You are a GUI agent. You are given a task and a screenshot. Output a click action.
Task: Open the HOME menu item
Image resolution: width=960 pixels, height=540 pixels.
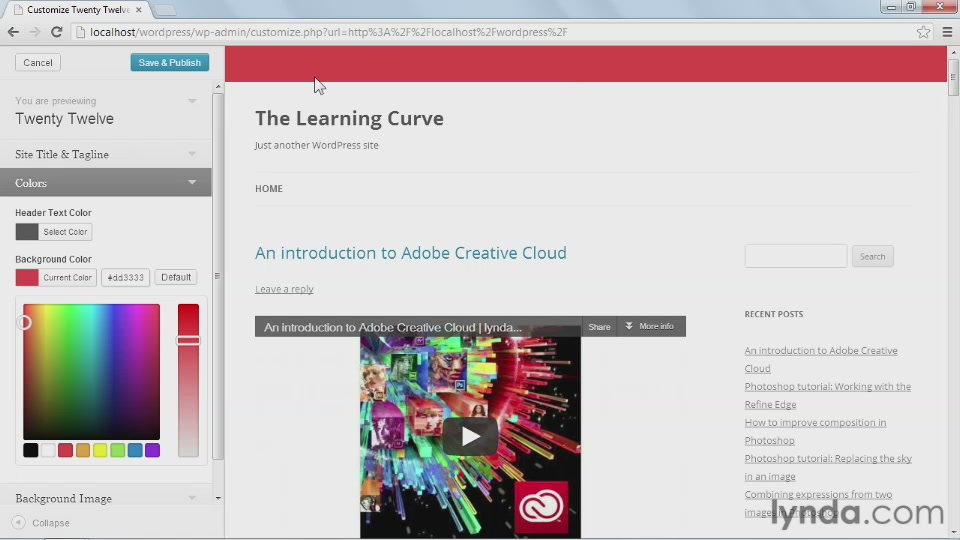[x=269, y=189]
